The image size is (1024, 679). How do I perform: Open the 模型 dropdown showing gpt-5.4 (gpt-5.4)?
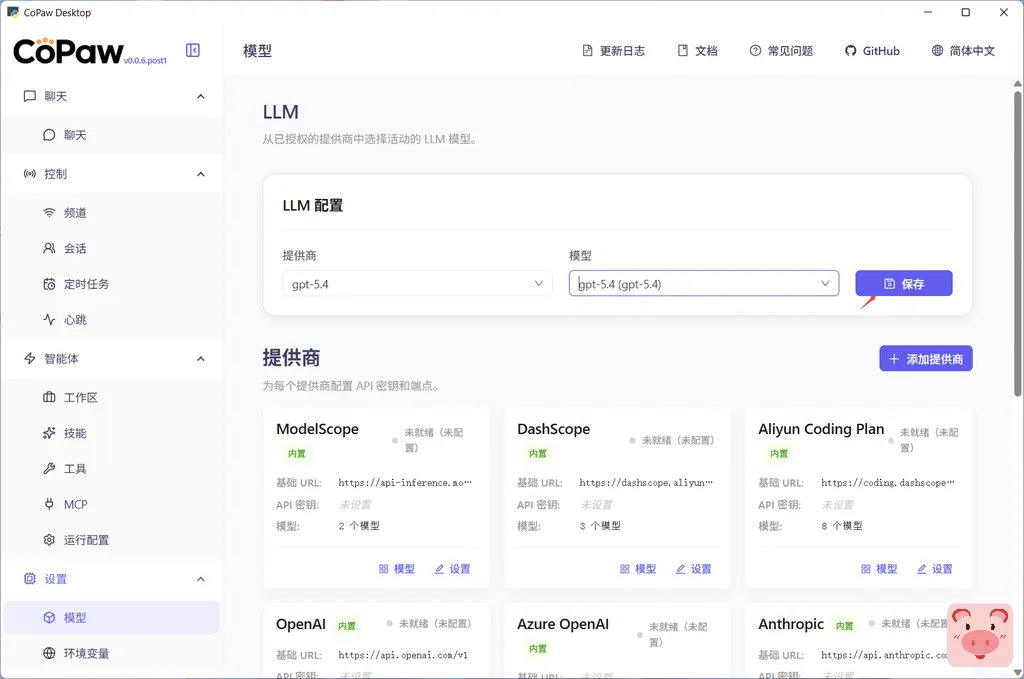click(x=704, y=283)
